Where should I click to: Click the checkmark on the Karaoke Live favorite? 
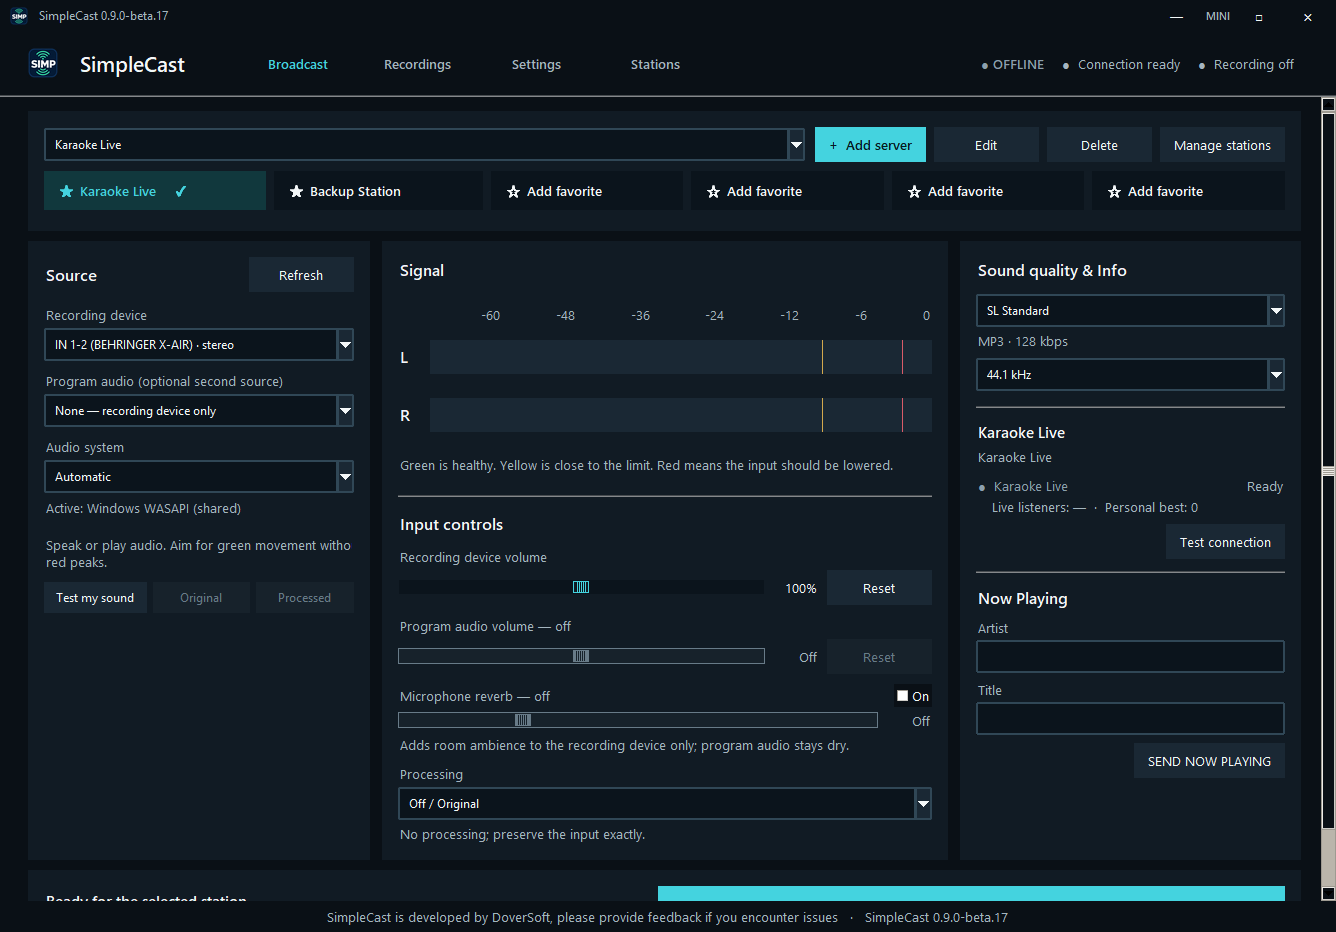tap(181, 191)
